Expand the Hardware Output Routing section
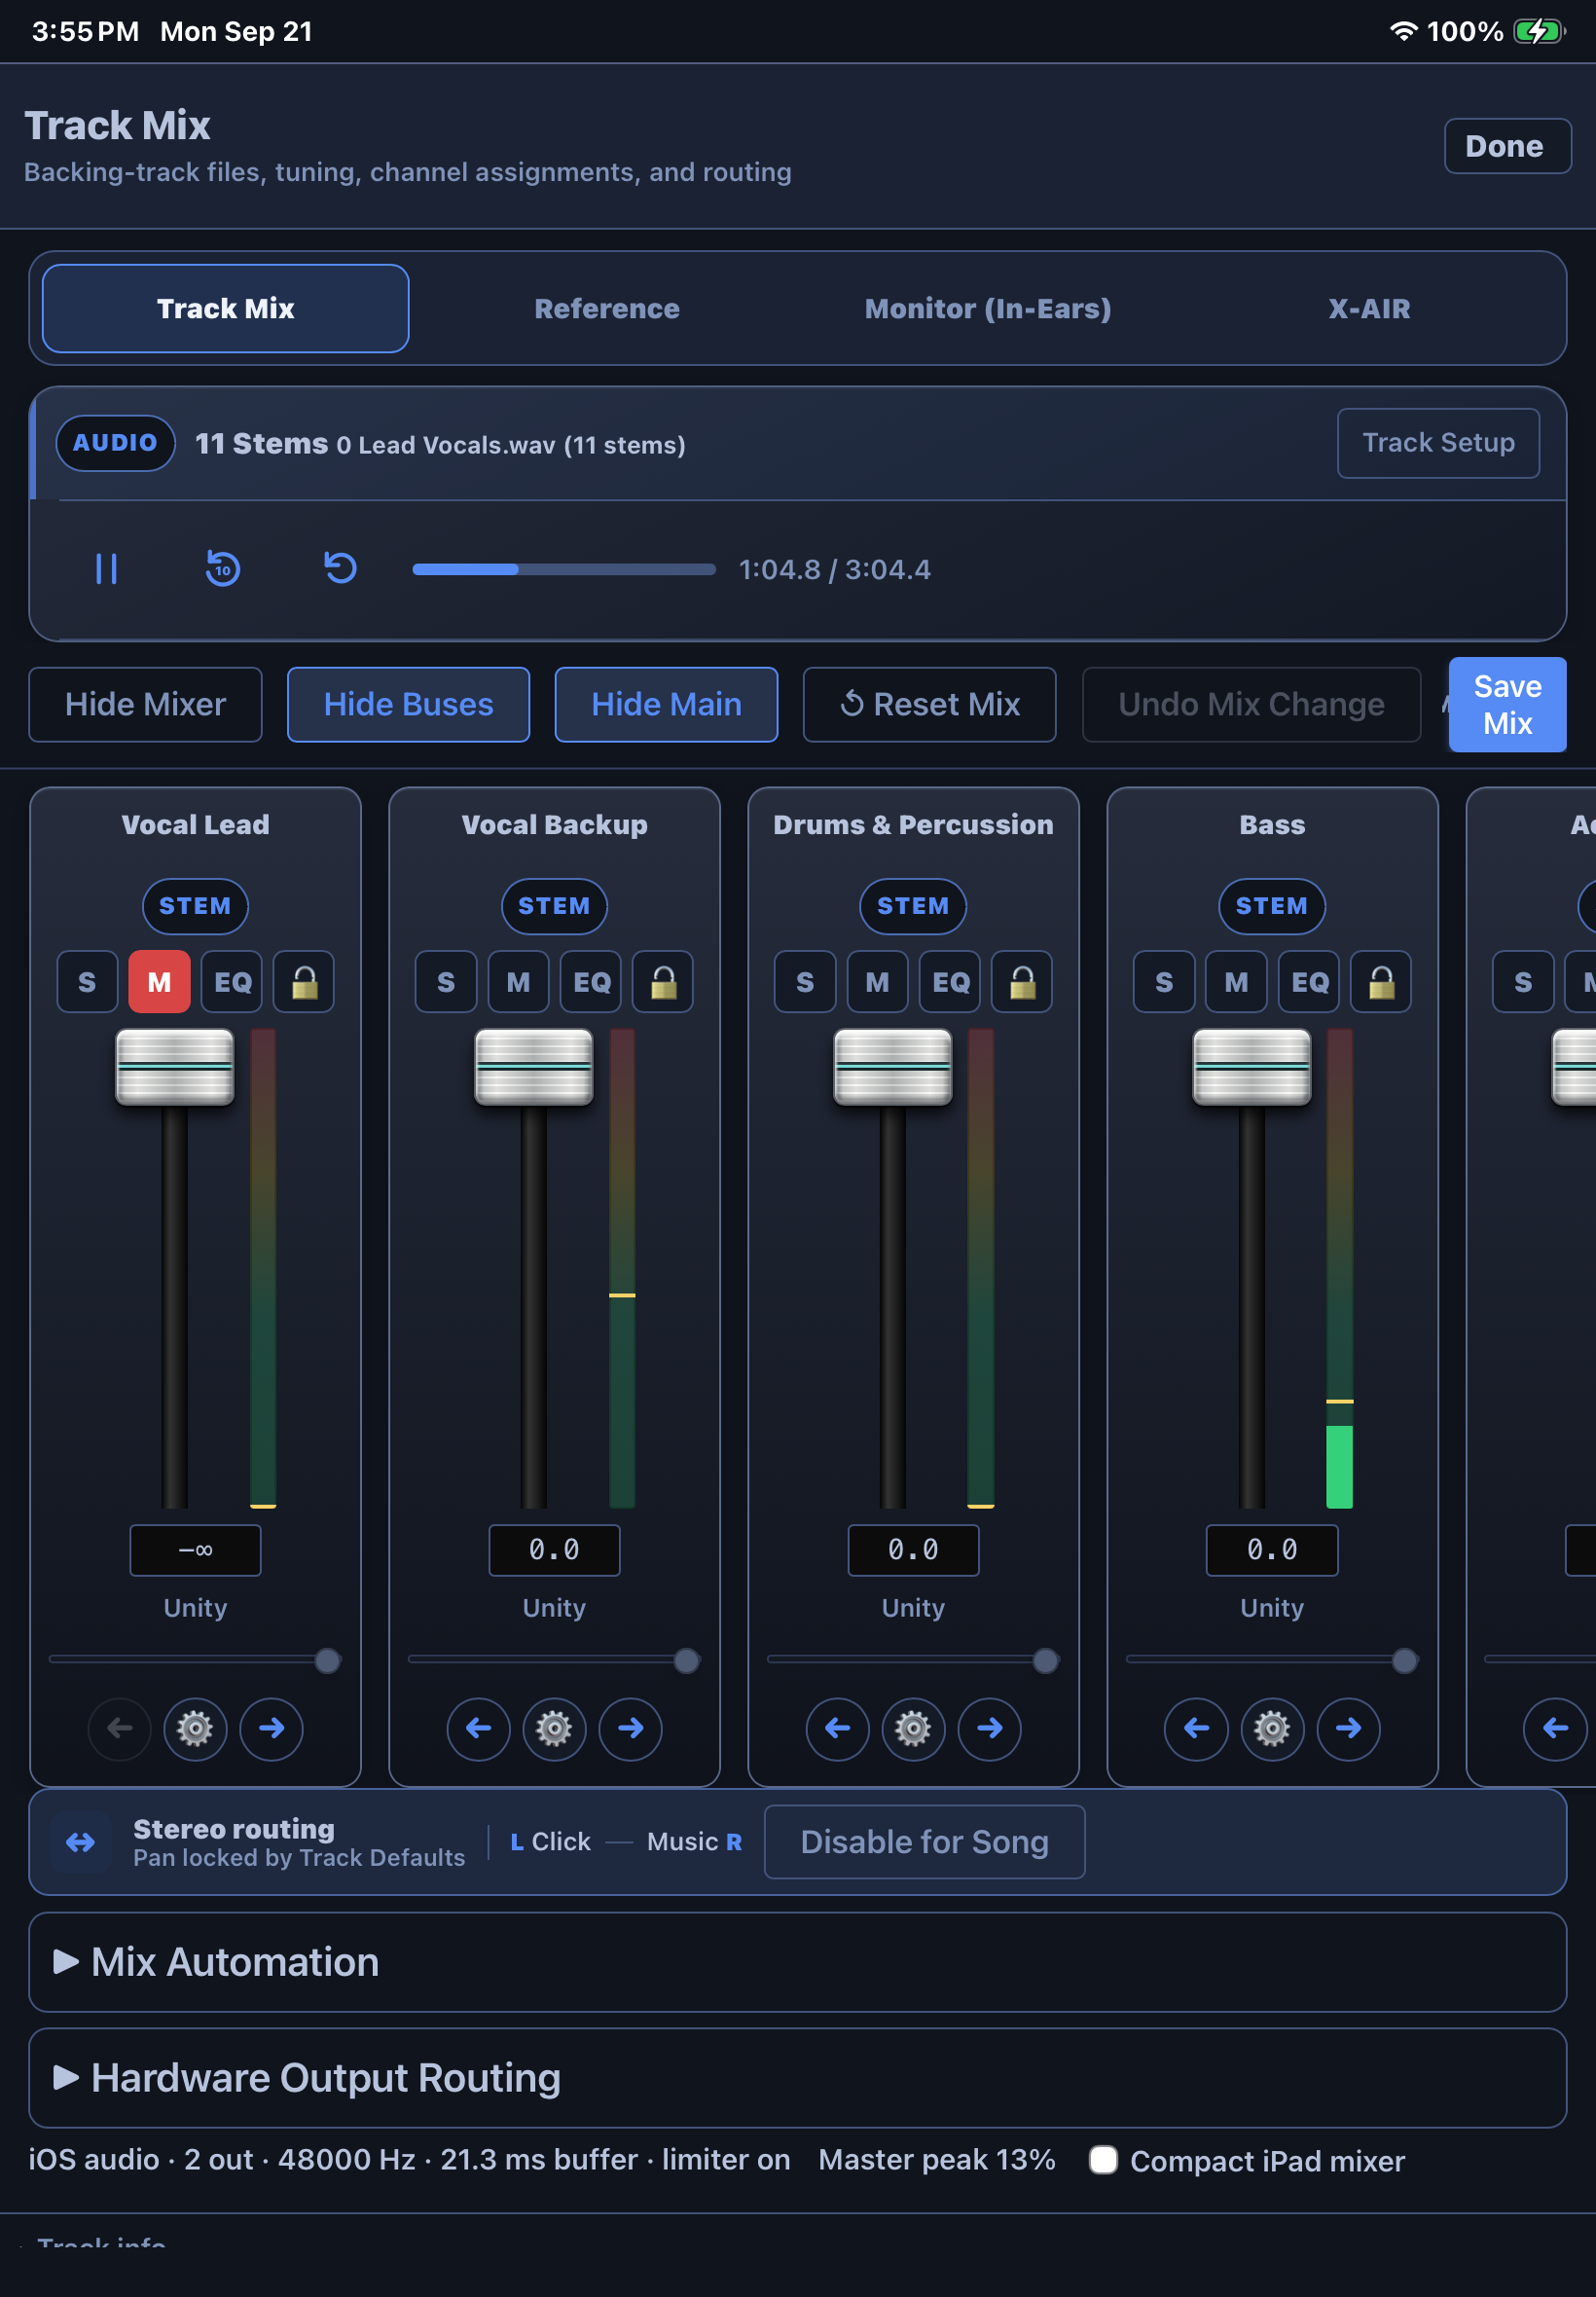 (x=797, y=2078)
